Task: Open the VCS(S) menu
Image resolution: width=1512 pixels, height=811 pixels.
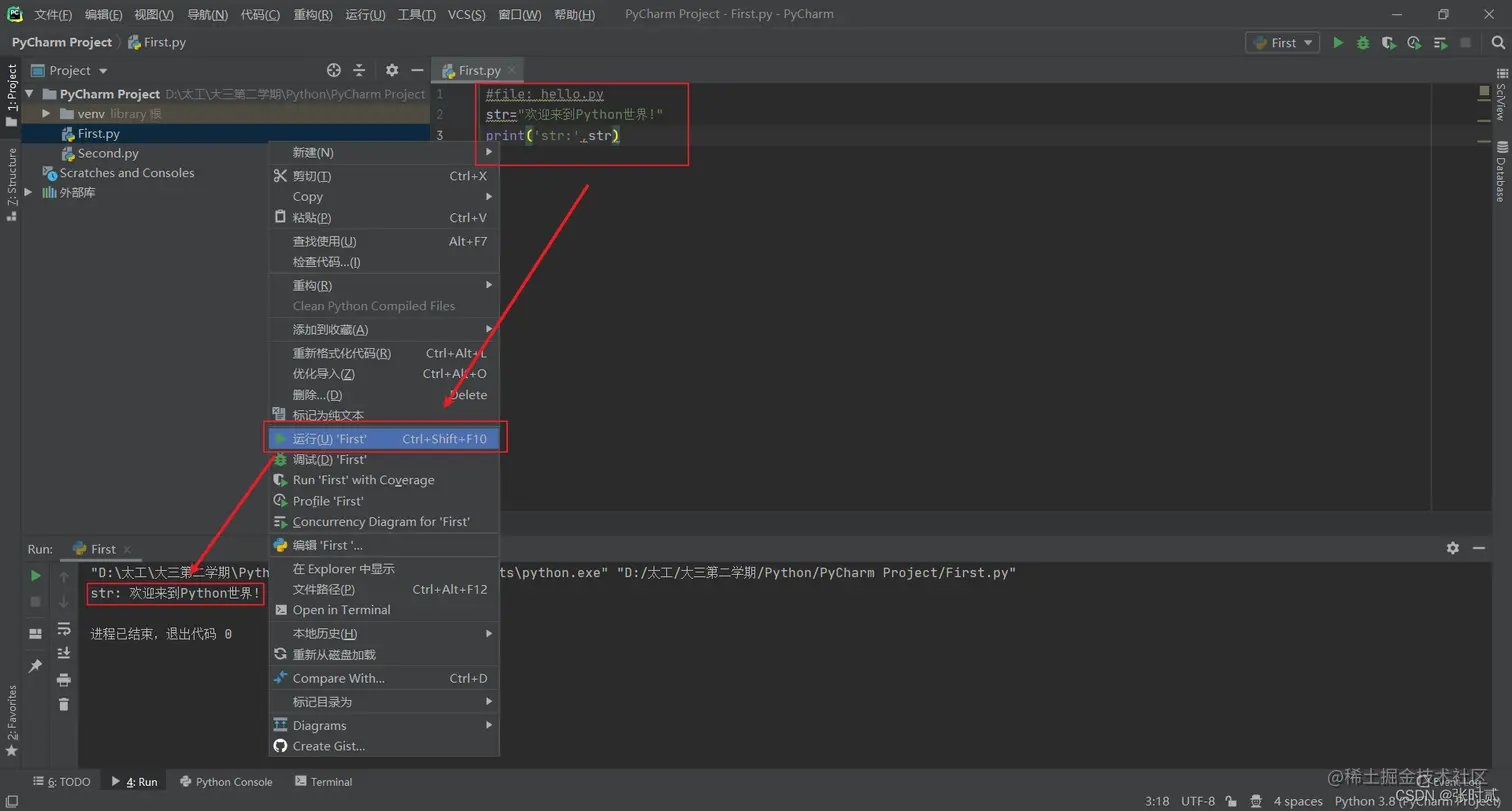Action: (x=466, y=14)
